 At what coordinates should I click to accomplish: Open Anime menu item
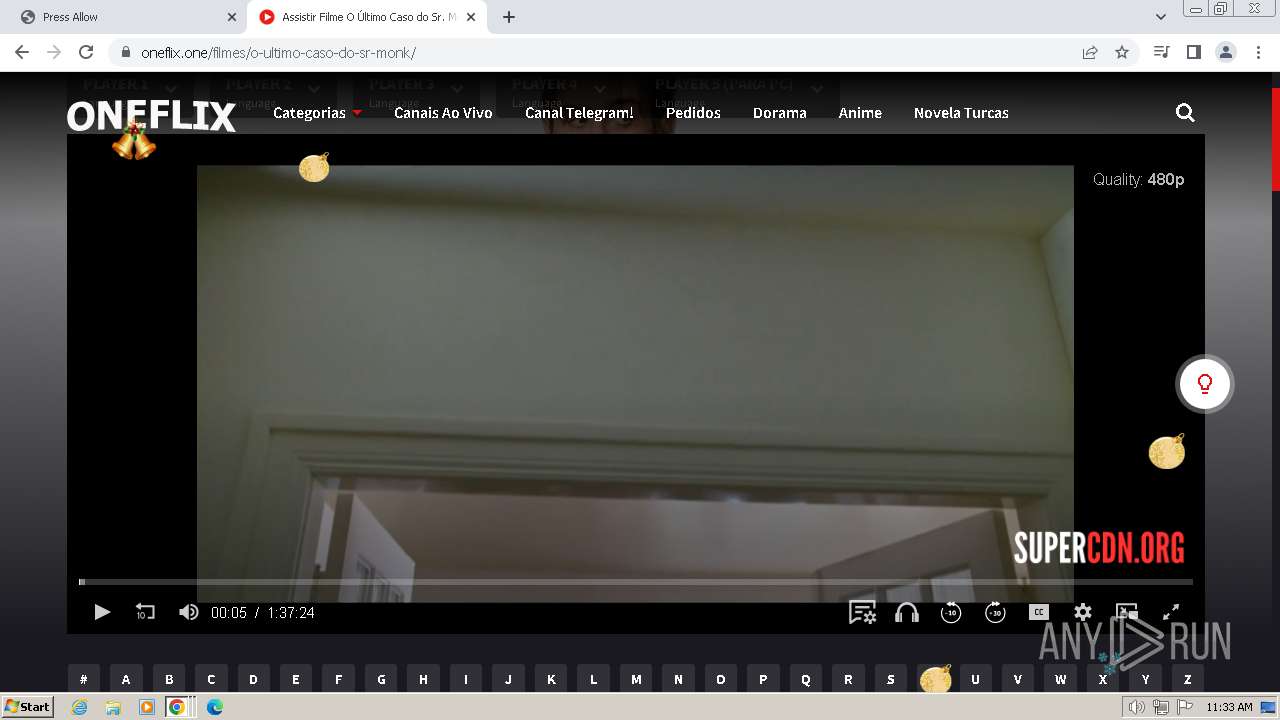(x=860, y=113)
